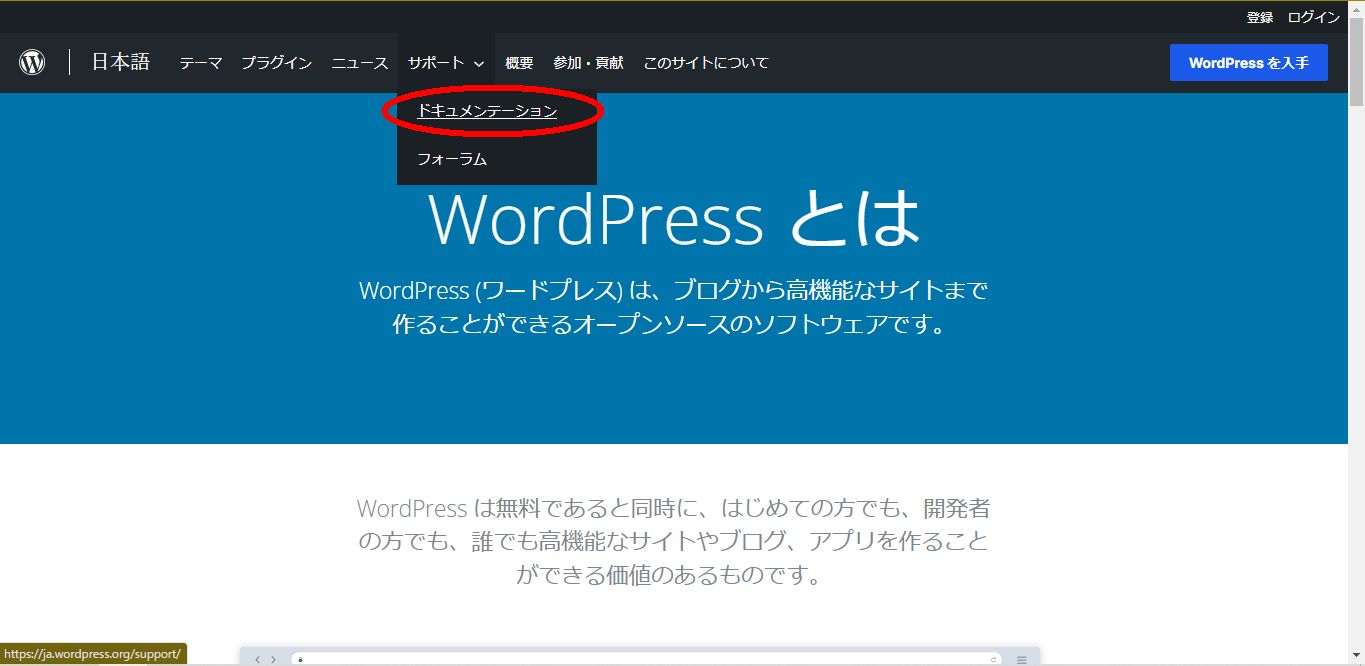
Task: Open the プラグイン menu item
Action: pos(276,63)
